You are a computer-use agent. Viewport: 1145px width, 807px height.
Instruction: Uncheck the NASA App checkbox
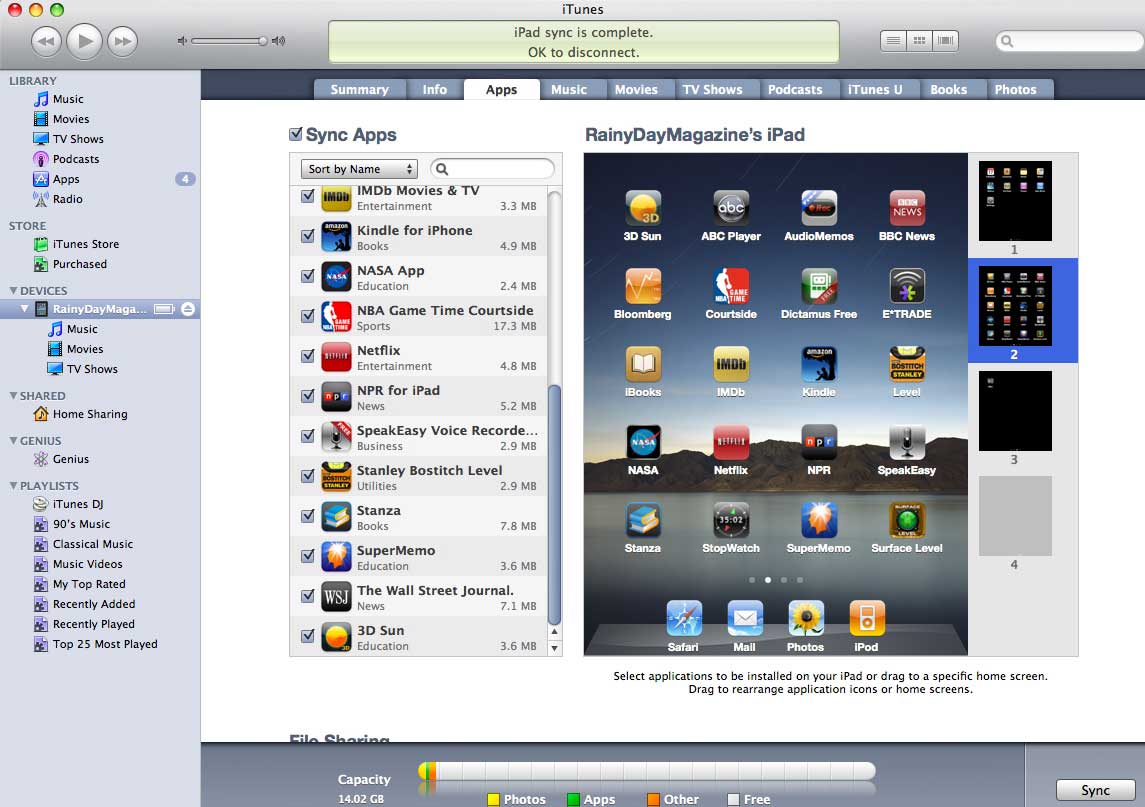(308, 276)
